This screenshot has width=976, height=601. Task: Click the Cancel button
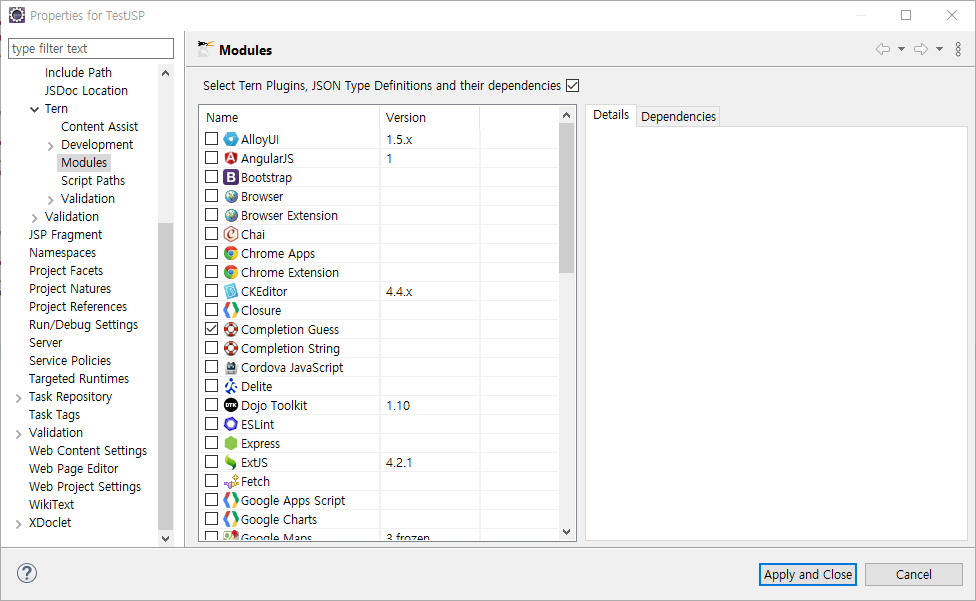914,574
